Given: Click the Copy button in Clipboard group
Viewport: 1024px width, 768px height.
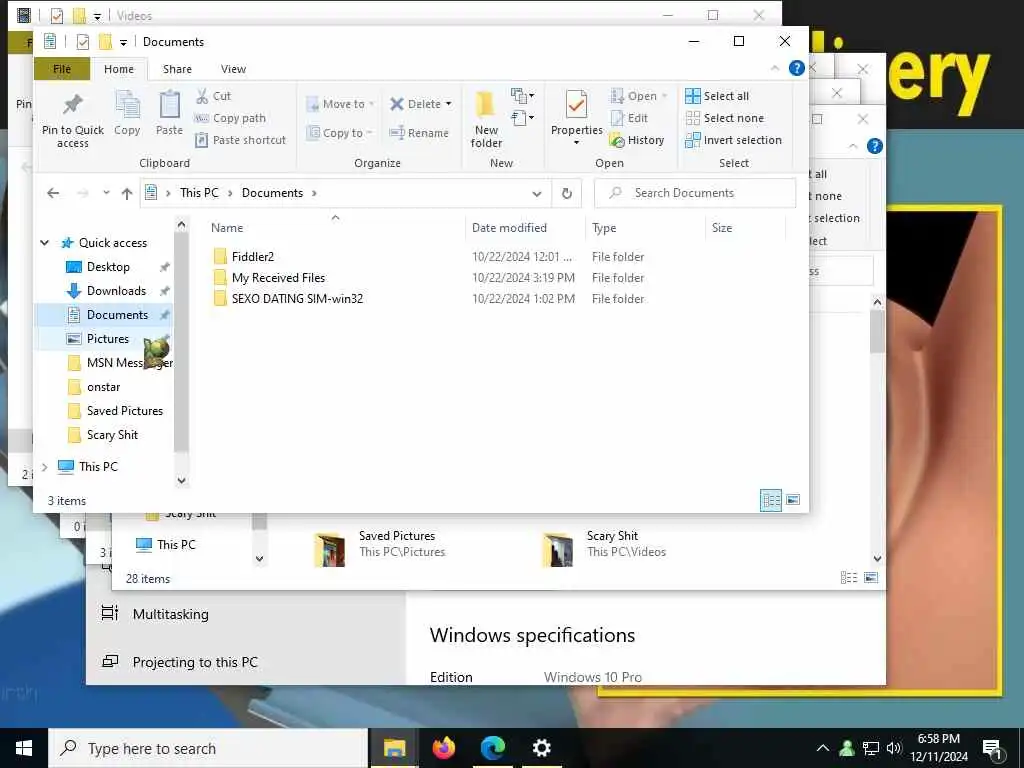Looking at the screenshot, I should pos(127,114).
